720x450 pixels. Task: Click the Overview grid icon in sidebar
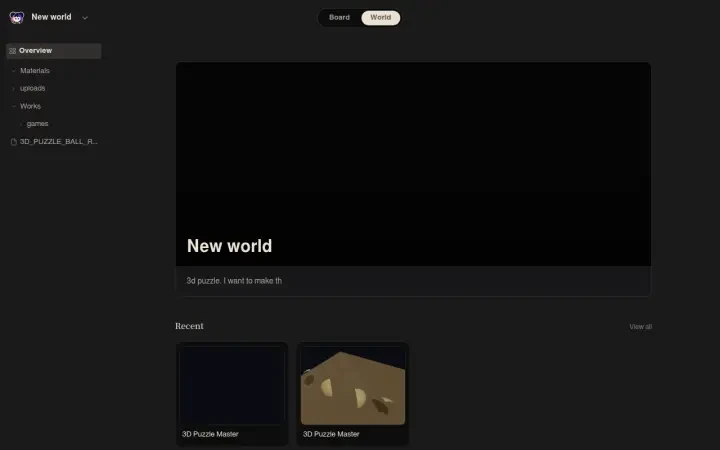12,51
